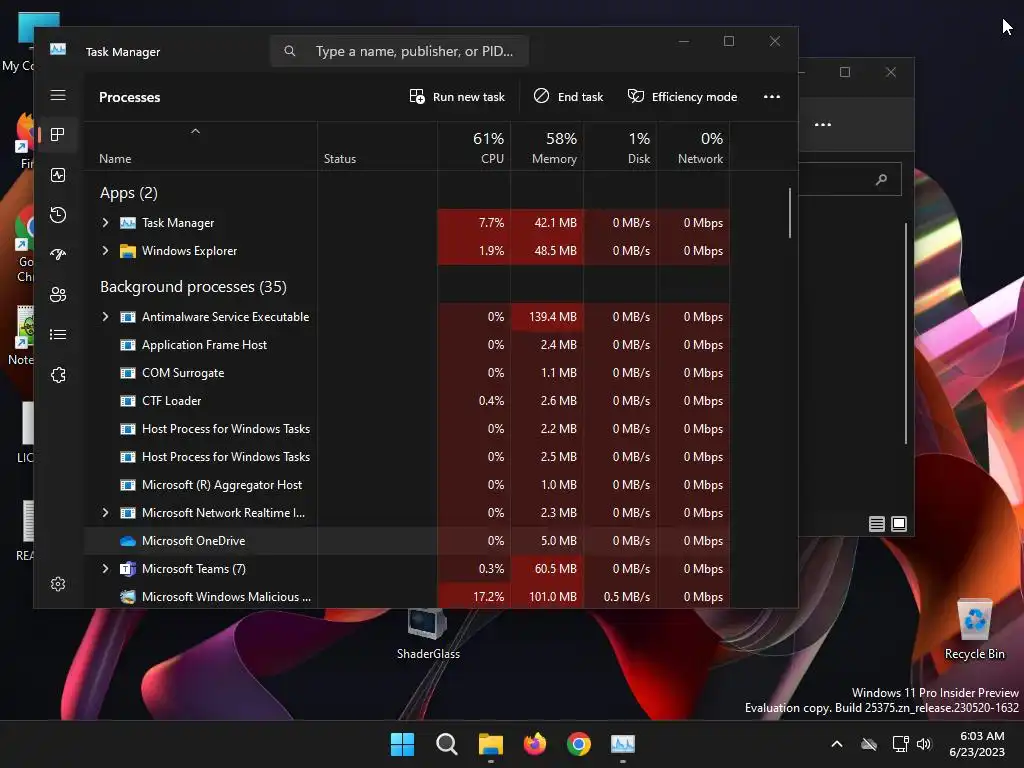Select the COM Surrogate process row

click(x=407, y=373)
